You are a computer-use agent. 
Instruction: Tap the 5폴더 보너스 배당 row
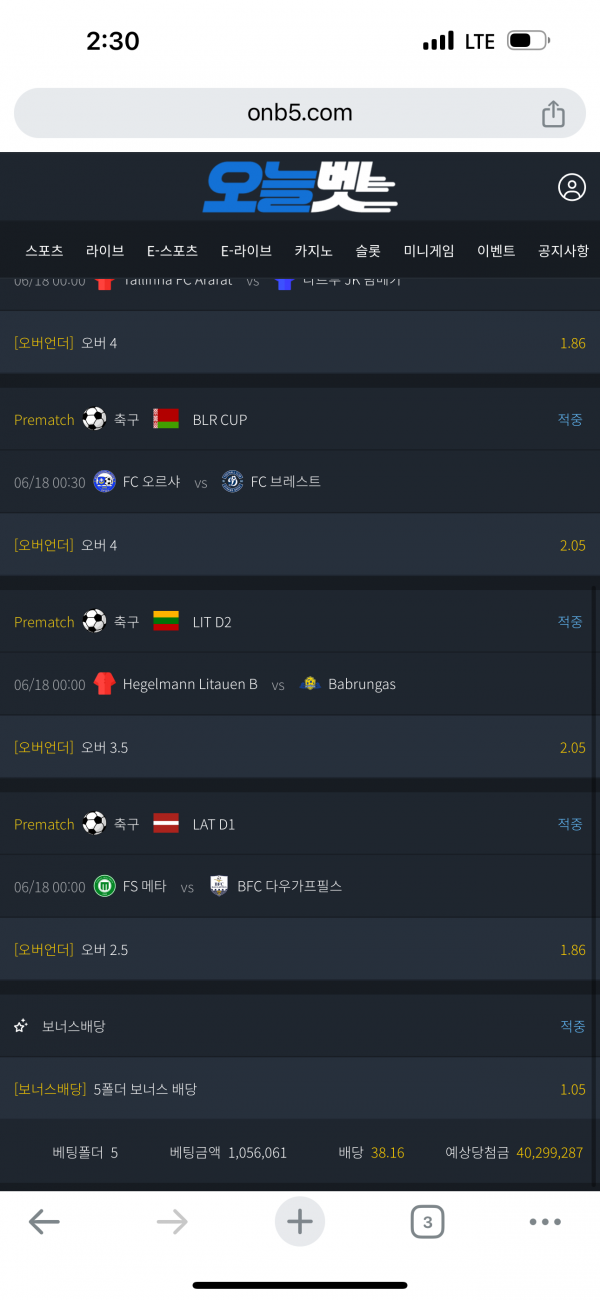(300, 1089)
